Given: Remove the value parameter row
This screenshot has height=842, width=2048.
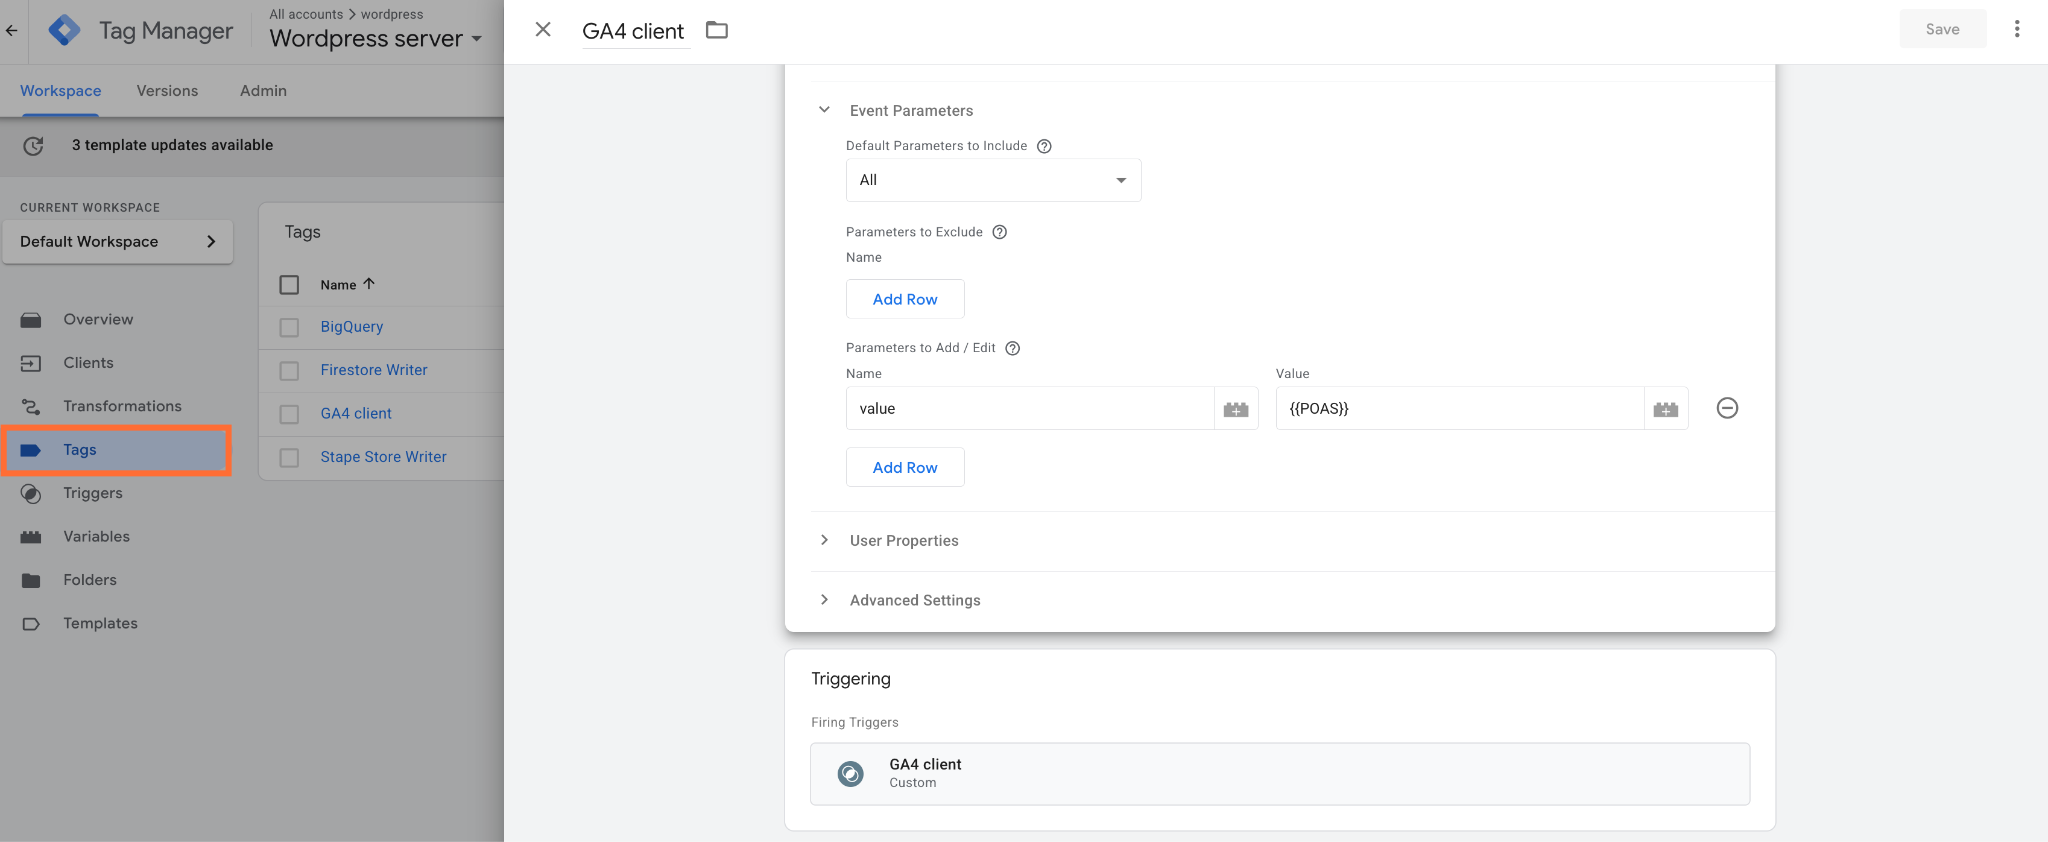Looking at the screenshot, I should (1727, 408).
